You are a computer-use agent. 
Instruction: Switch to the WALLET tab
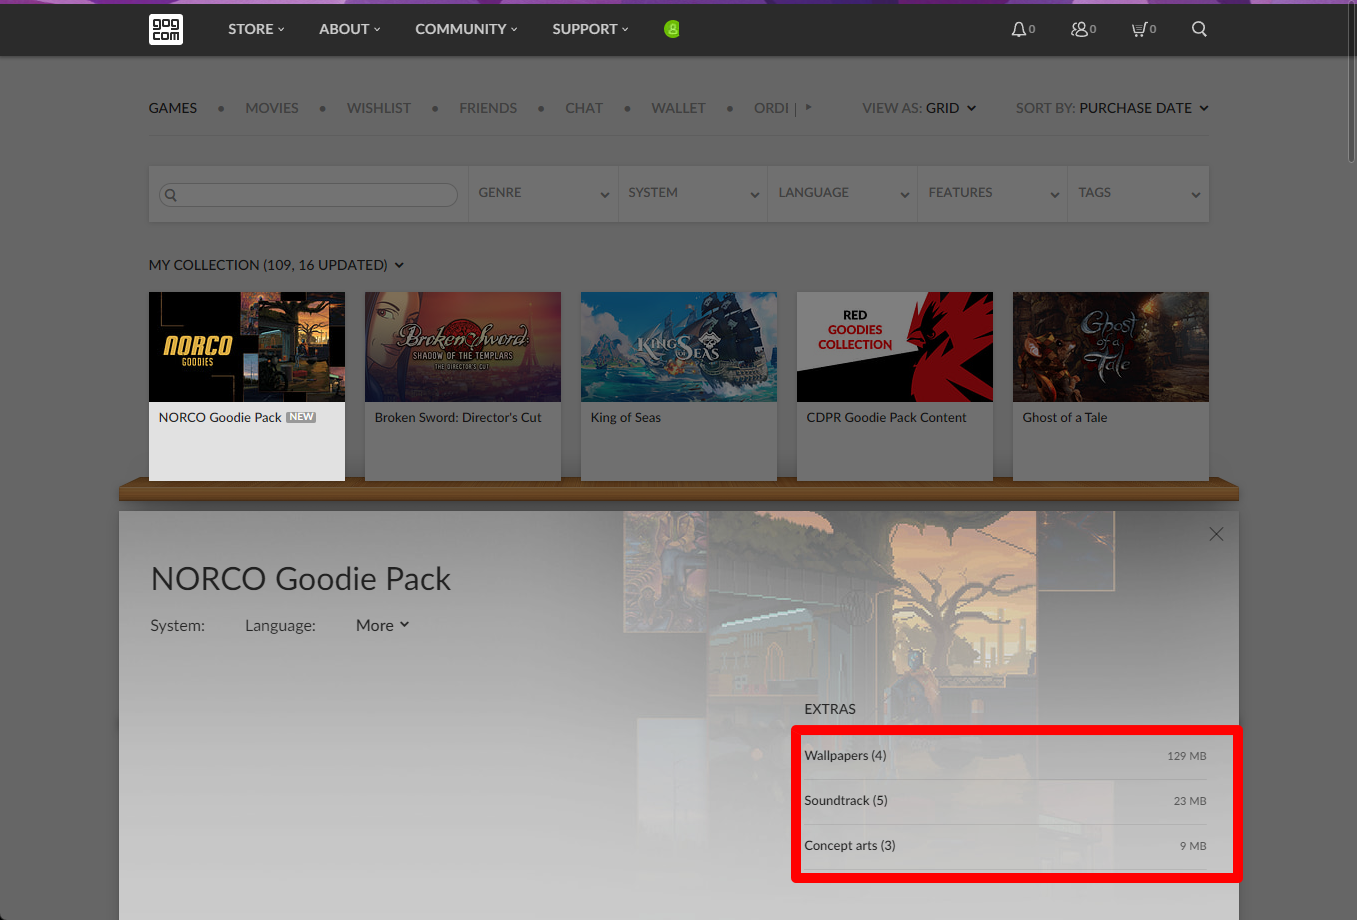[x=679, y=108]
